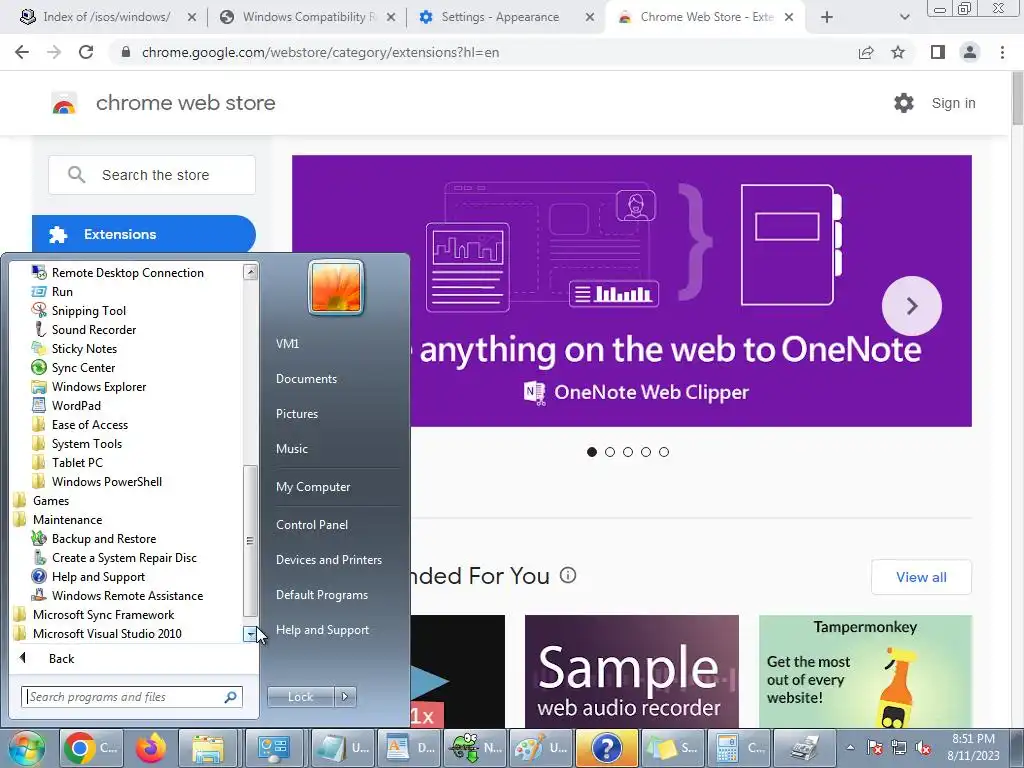Click the Search the store field
The height and width of the screenshot is (768, 1024).
(152, 175)
